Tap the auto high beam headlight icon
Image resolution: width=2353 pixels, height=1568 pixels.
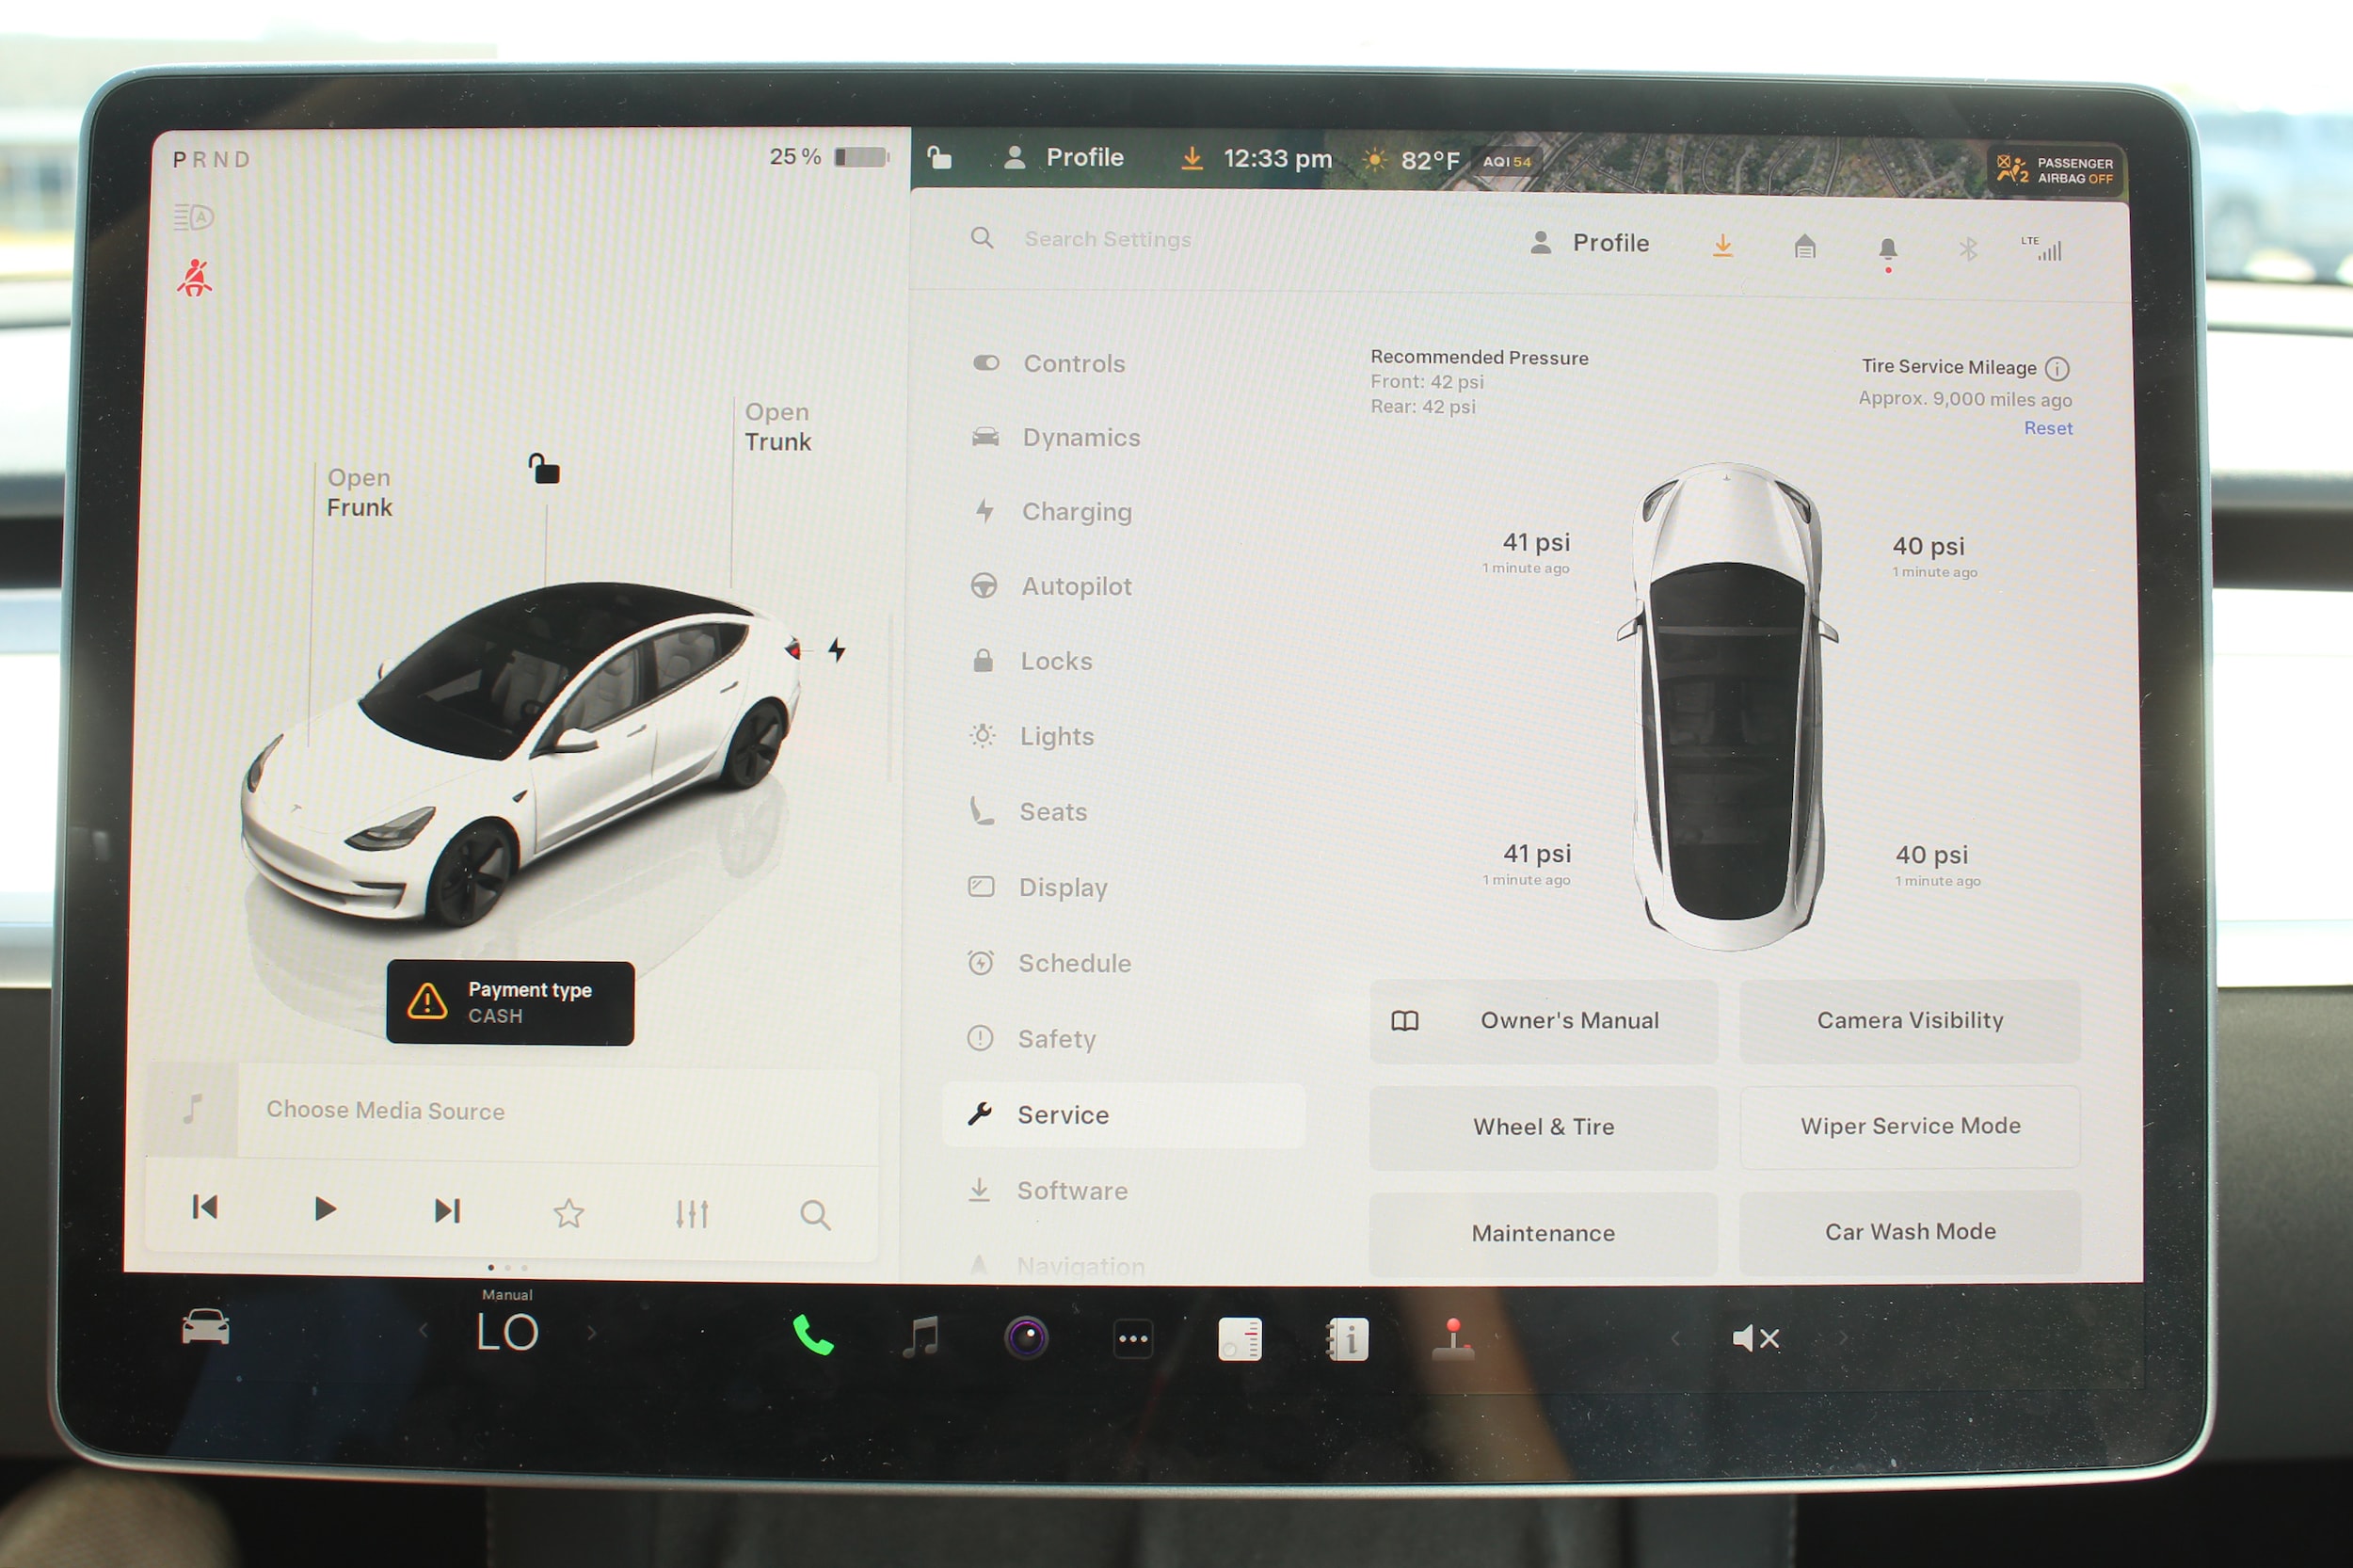(193, 217)
